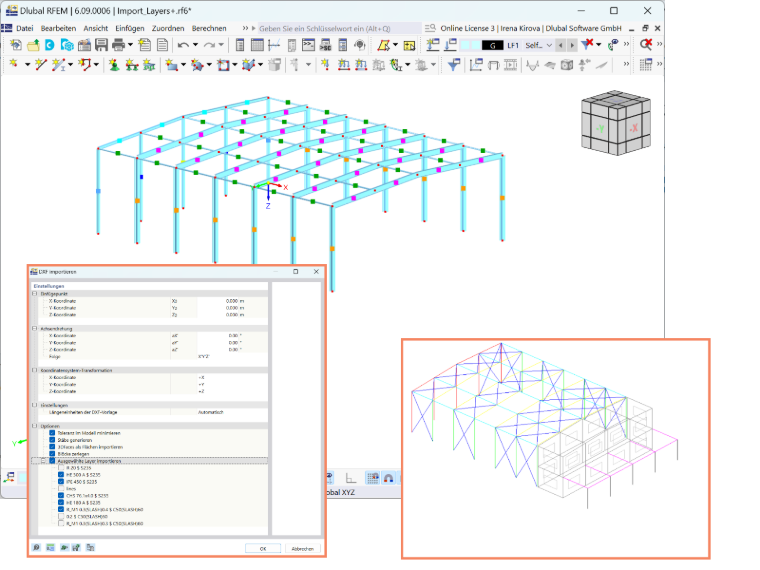
Task: Click the yellow and pink surface icon
Action: point(383,45)
